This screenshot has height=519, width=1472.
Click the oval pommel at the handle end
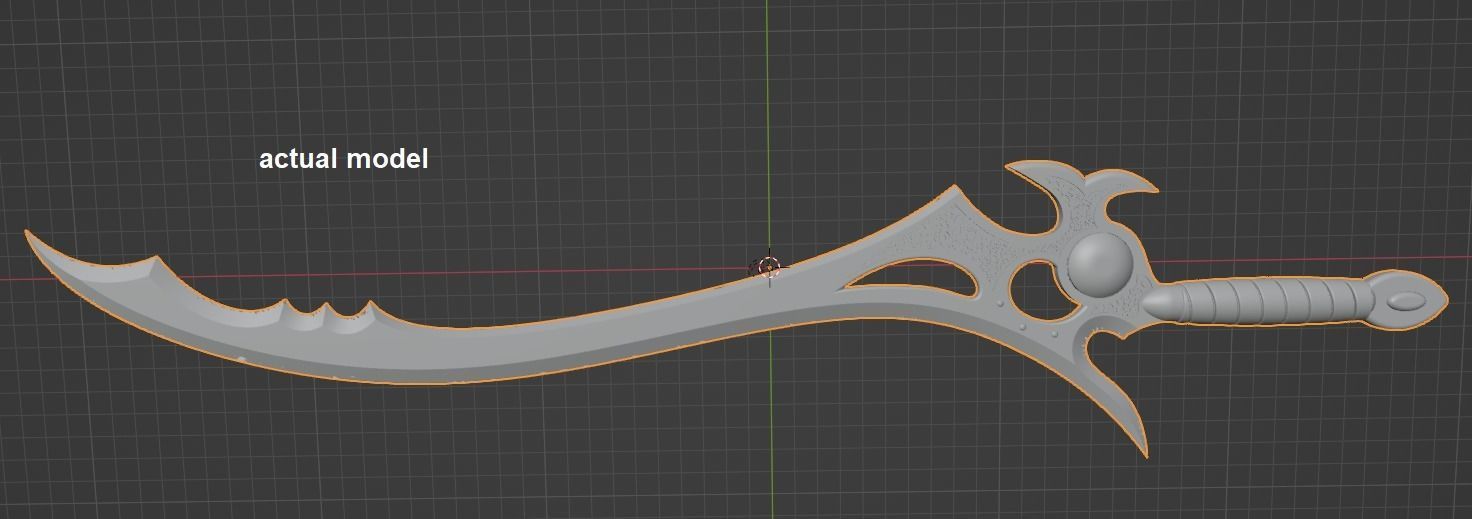pos(1408,300)
